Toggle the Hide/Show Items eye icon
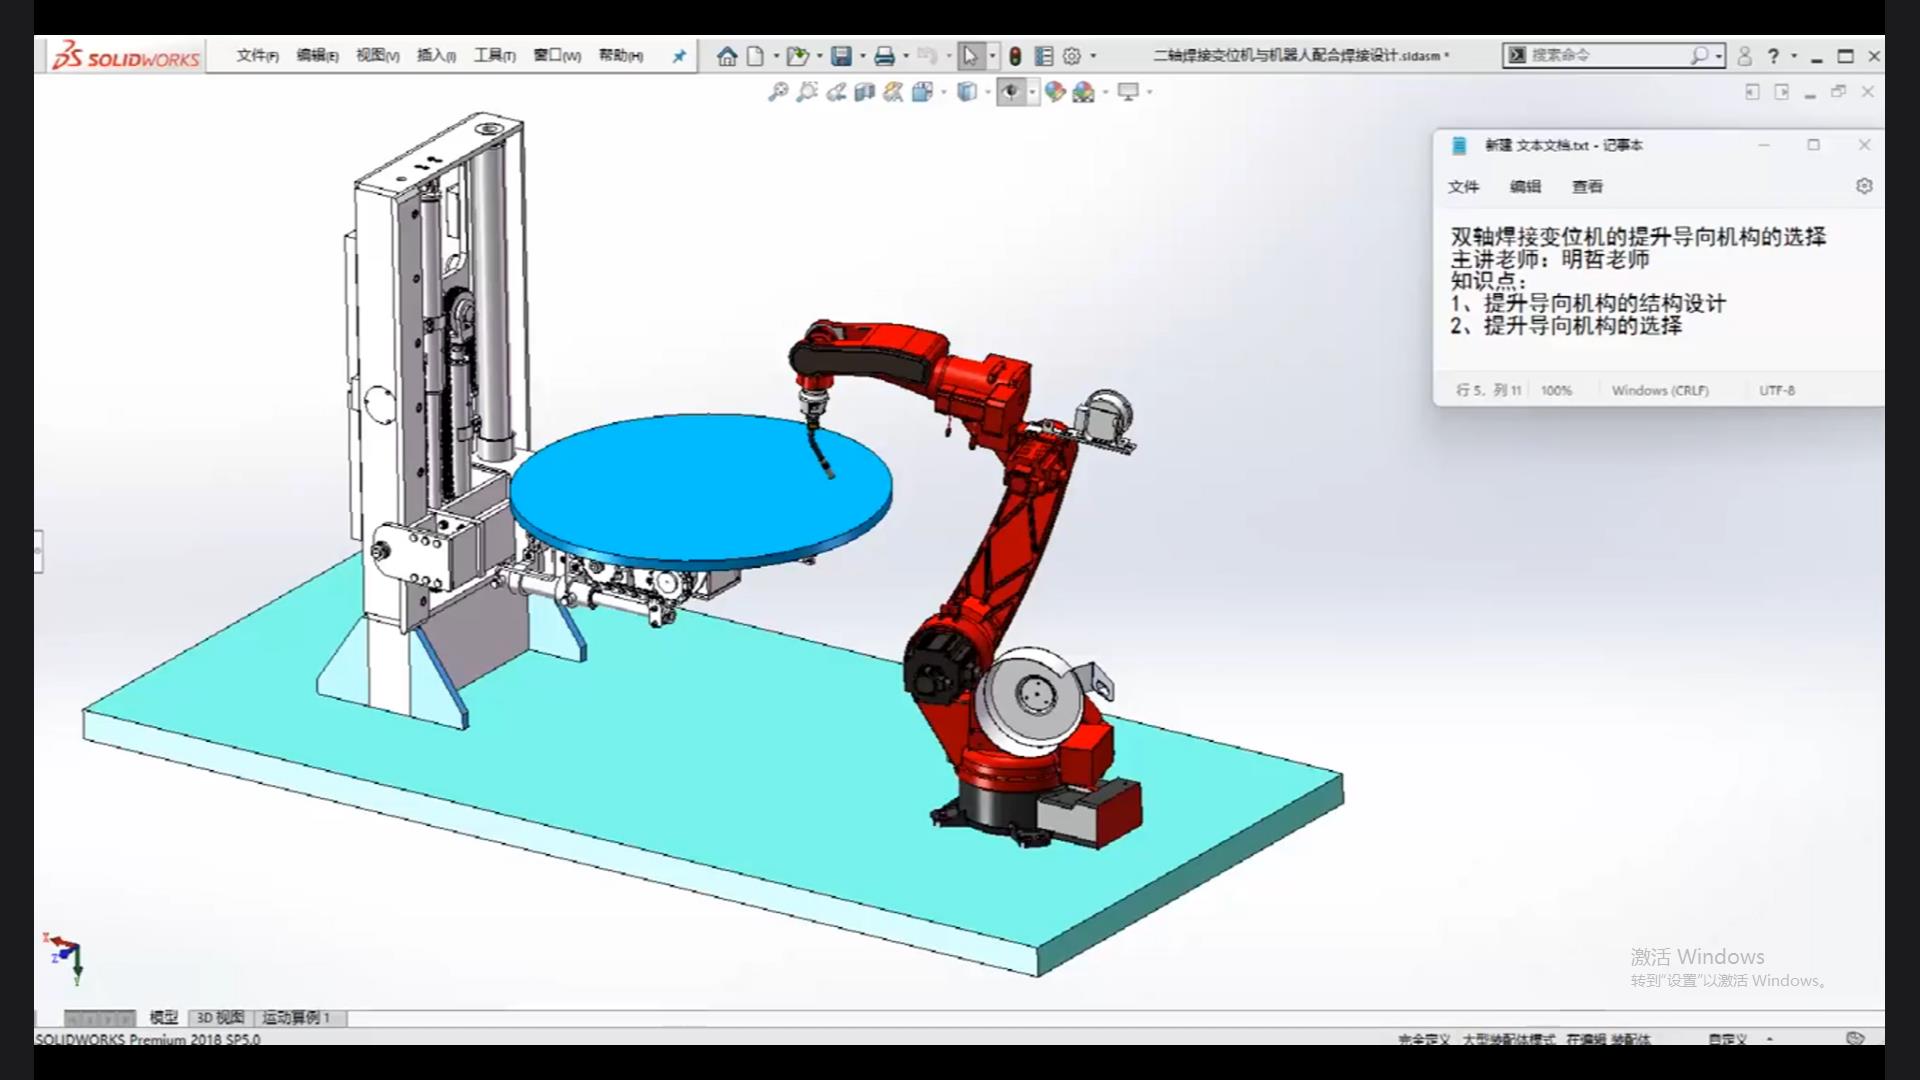The height and width of the screenshot is (1080, 1920). click(1011, 92)
